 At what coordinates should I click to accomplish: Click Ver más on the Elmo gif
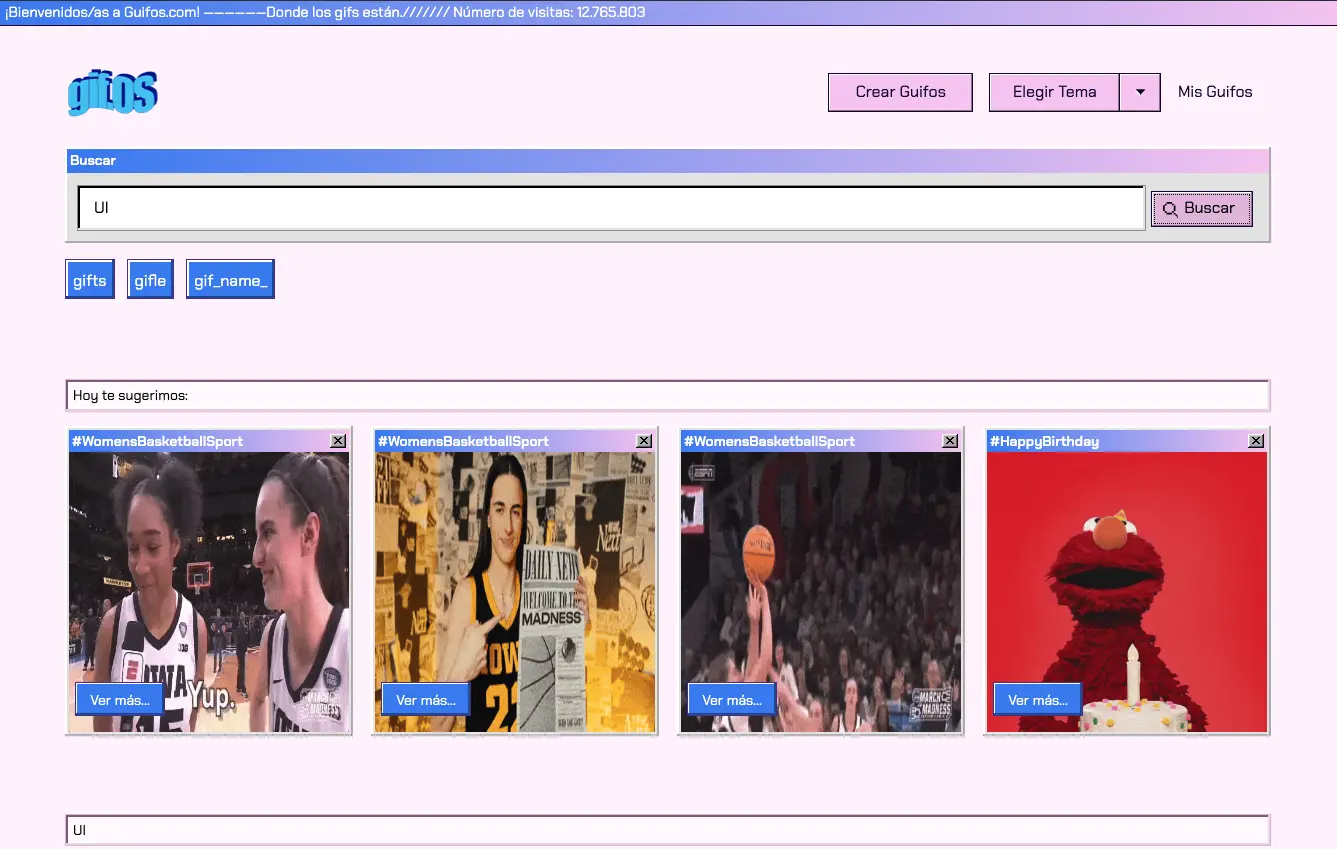pyautogui.click(x=1038, y=700)
